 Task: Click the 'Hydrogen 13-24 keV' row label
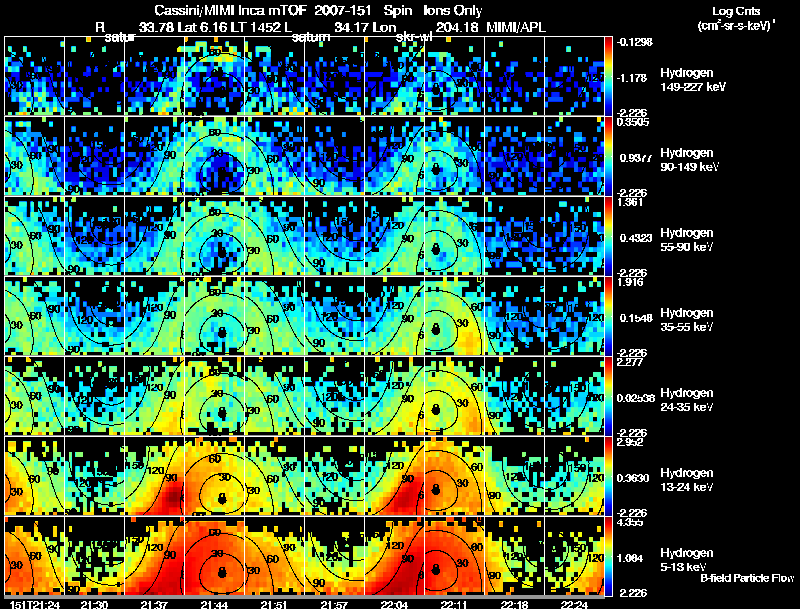pos(687,480)
